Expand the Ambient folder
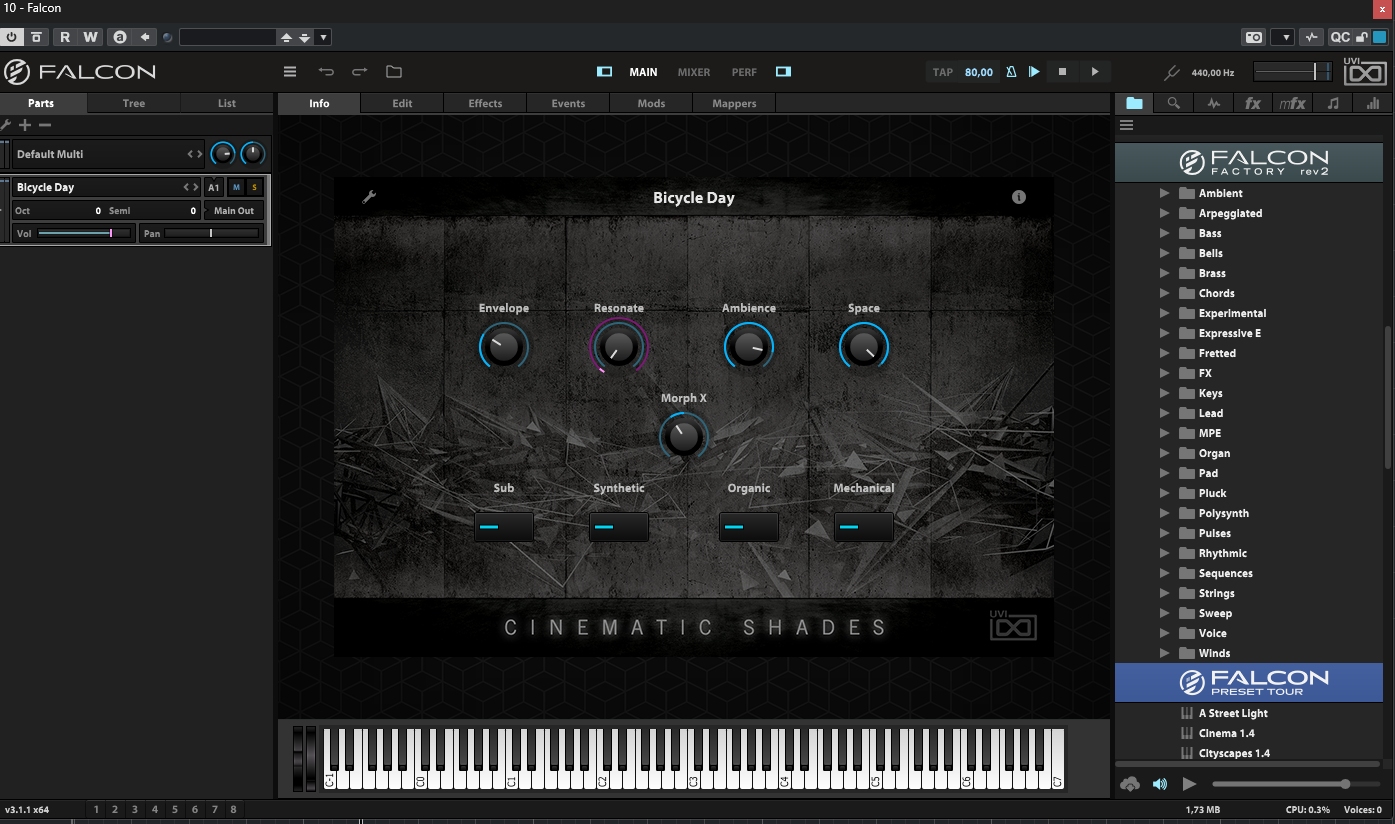The width and height of the screenshot is (1395, 824). [1164, 193]
